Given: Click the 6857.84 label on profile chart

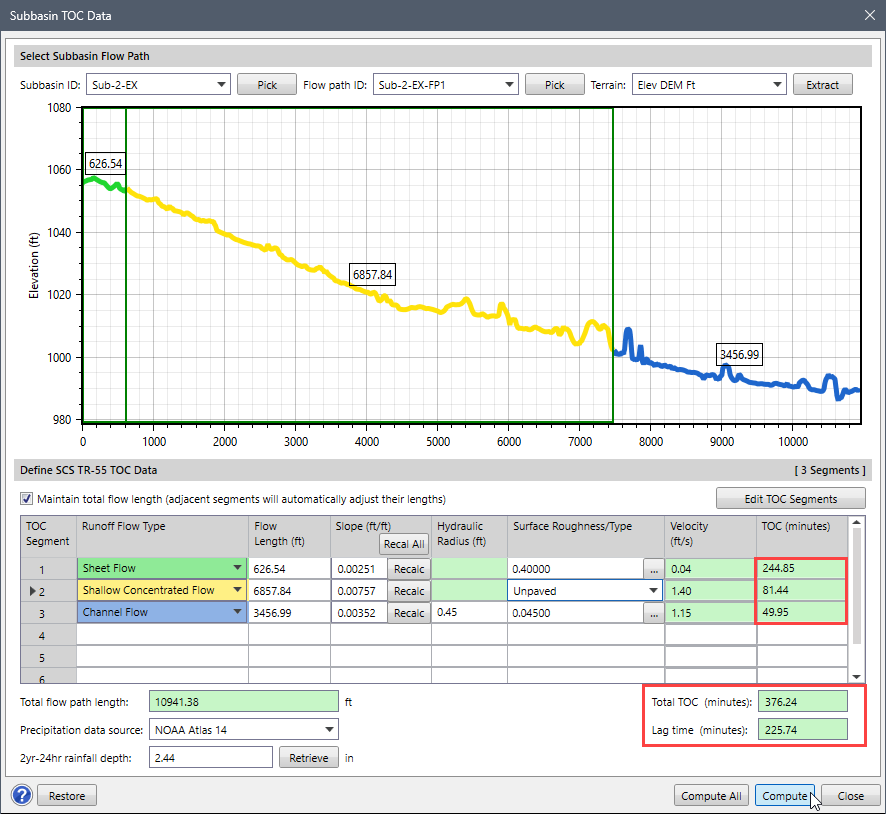Looking at the screenshot, I should pyautogui.click(x=372, y=274).
